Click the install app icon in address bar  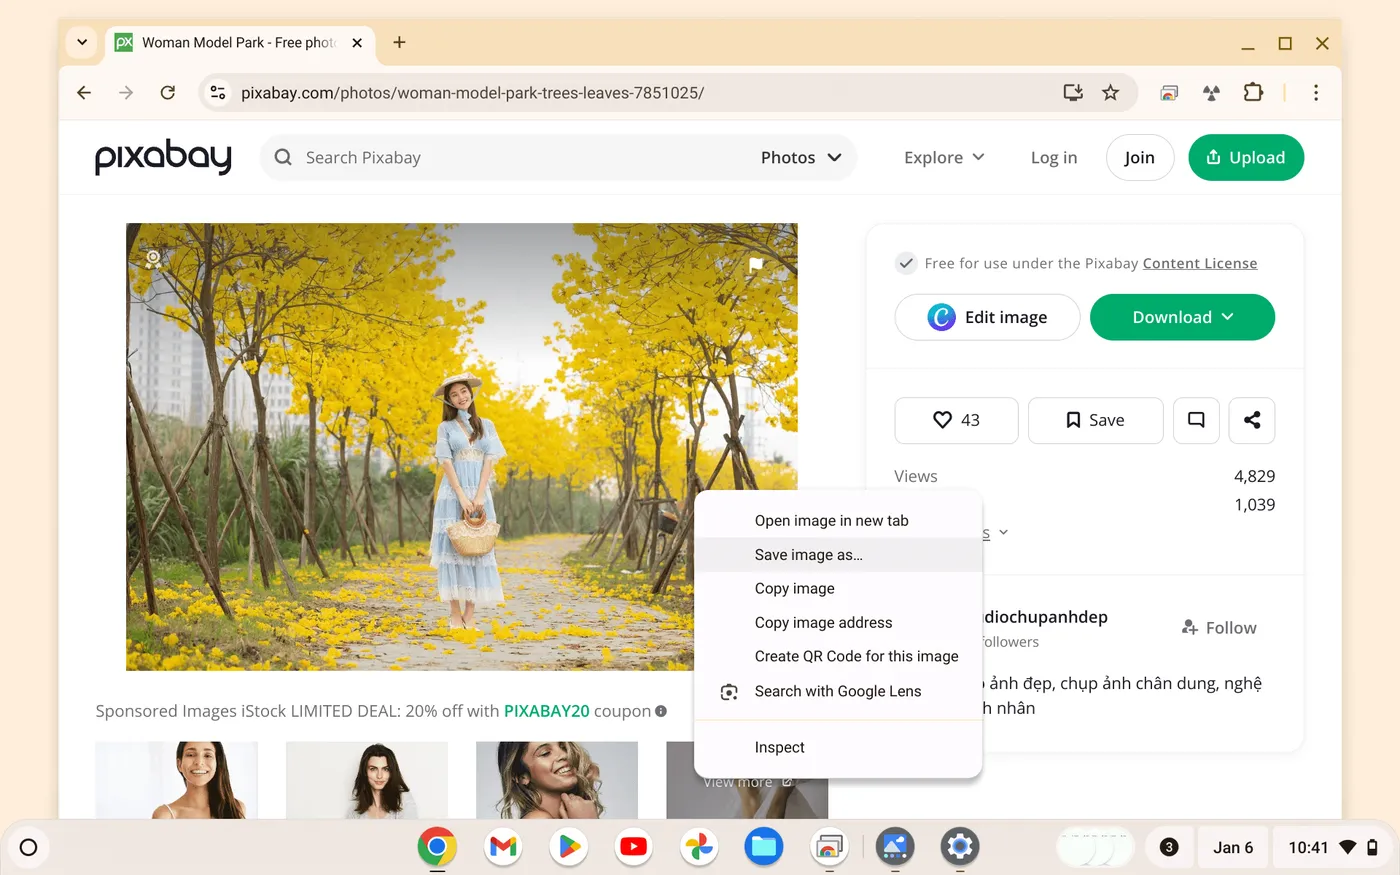tap(1073, 93)
